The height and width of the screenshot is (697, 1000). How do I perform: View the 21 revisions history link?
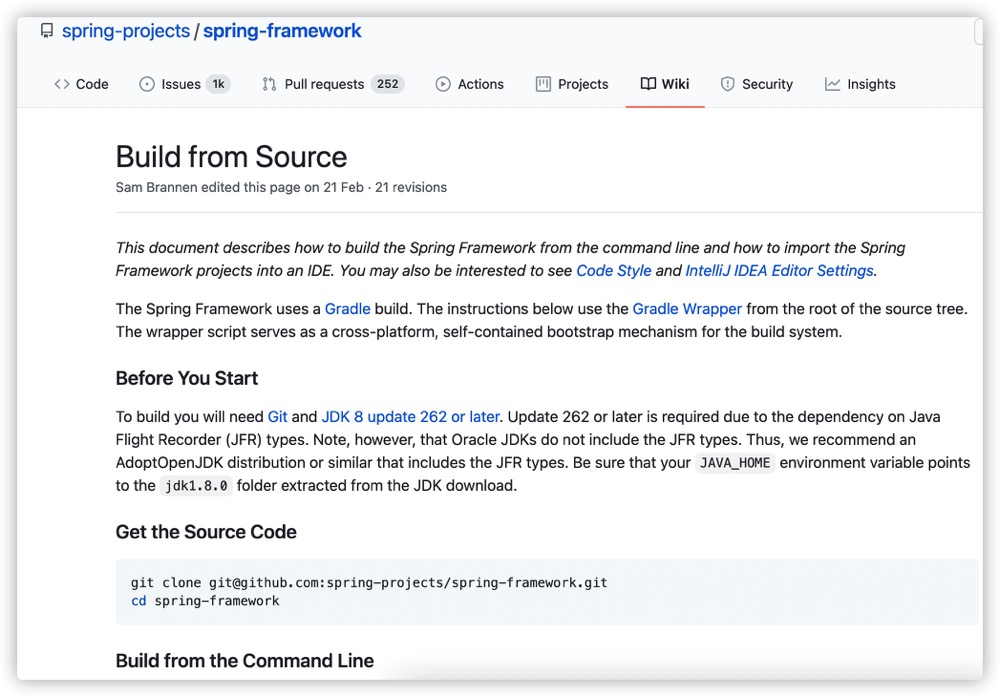coord(411,187)
